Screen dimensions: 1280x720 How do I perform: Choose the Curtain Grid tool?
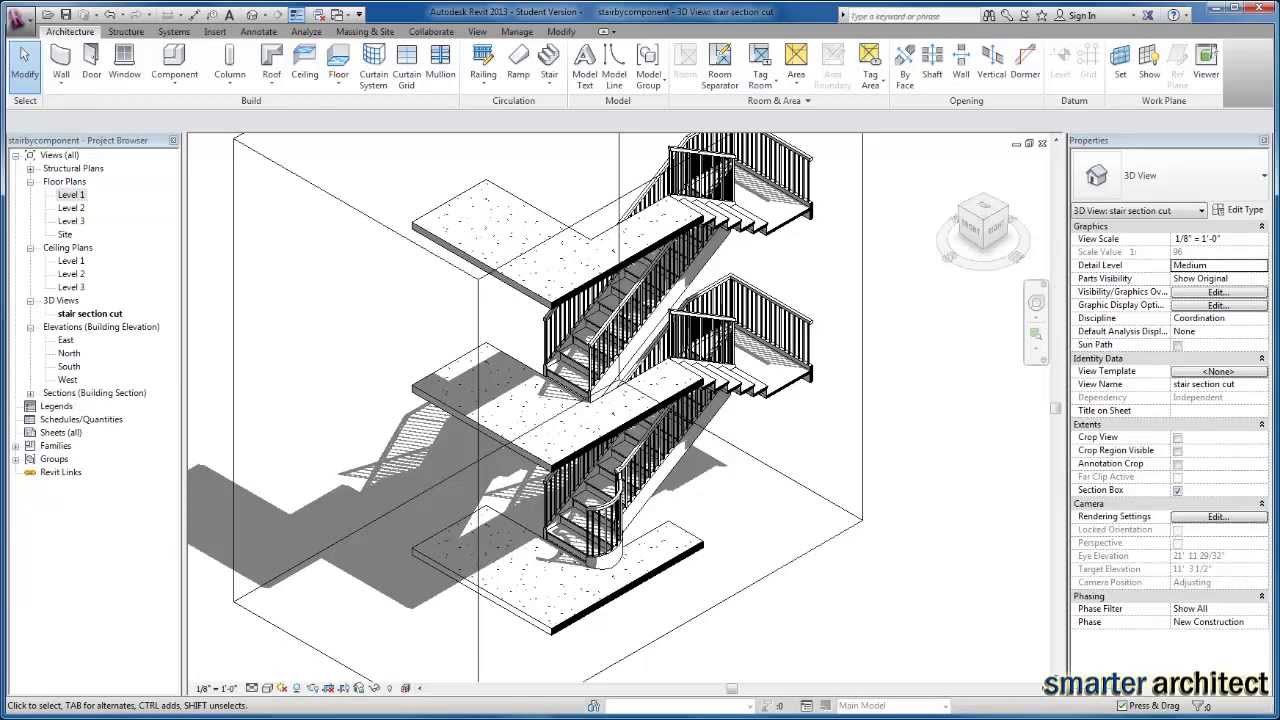tap(407, 62)
